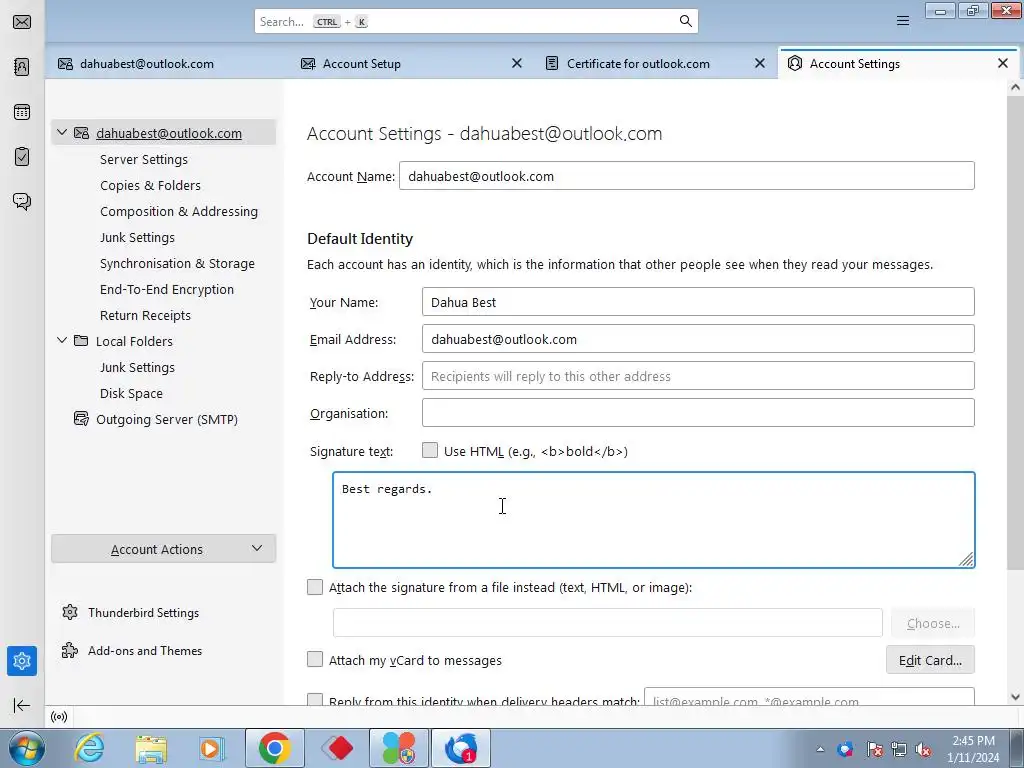Click the taskbar clock showing 2:45 PM
1024x768 pixels.
(973, 748)
